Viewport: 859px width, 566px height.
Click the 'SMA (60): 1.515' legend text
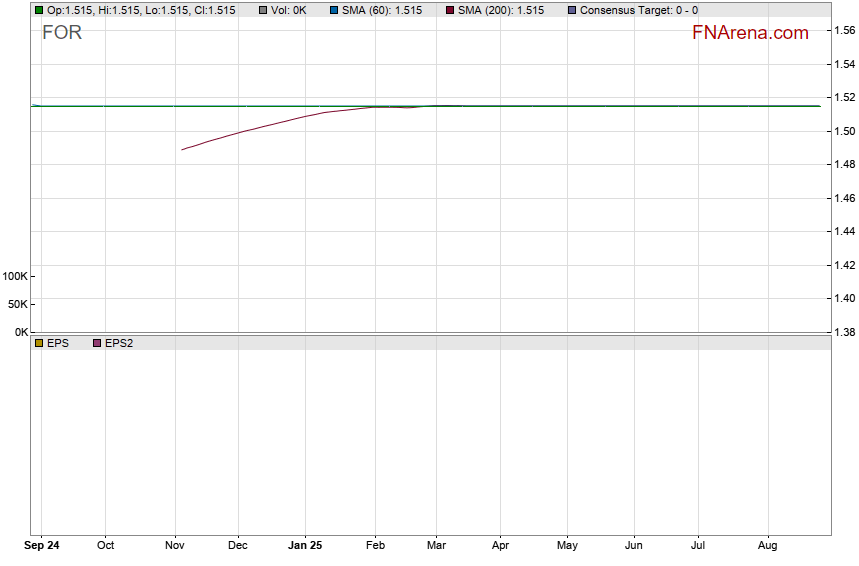pyautogui.click(x=382, y=10)
